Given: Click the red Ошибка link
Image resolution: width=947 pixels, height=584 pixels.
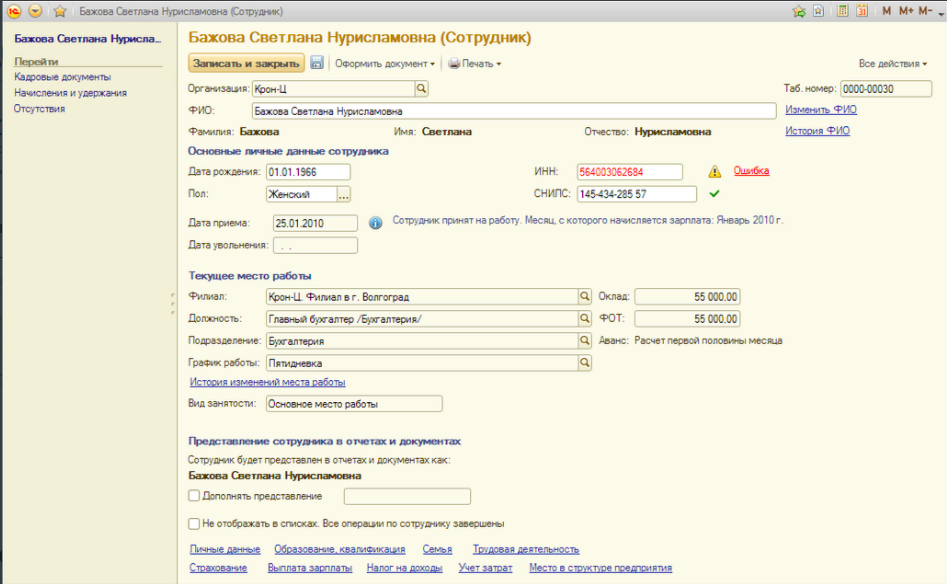Looking at the screenshot, I should click(x=752, y=172).
